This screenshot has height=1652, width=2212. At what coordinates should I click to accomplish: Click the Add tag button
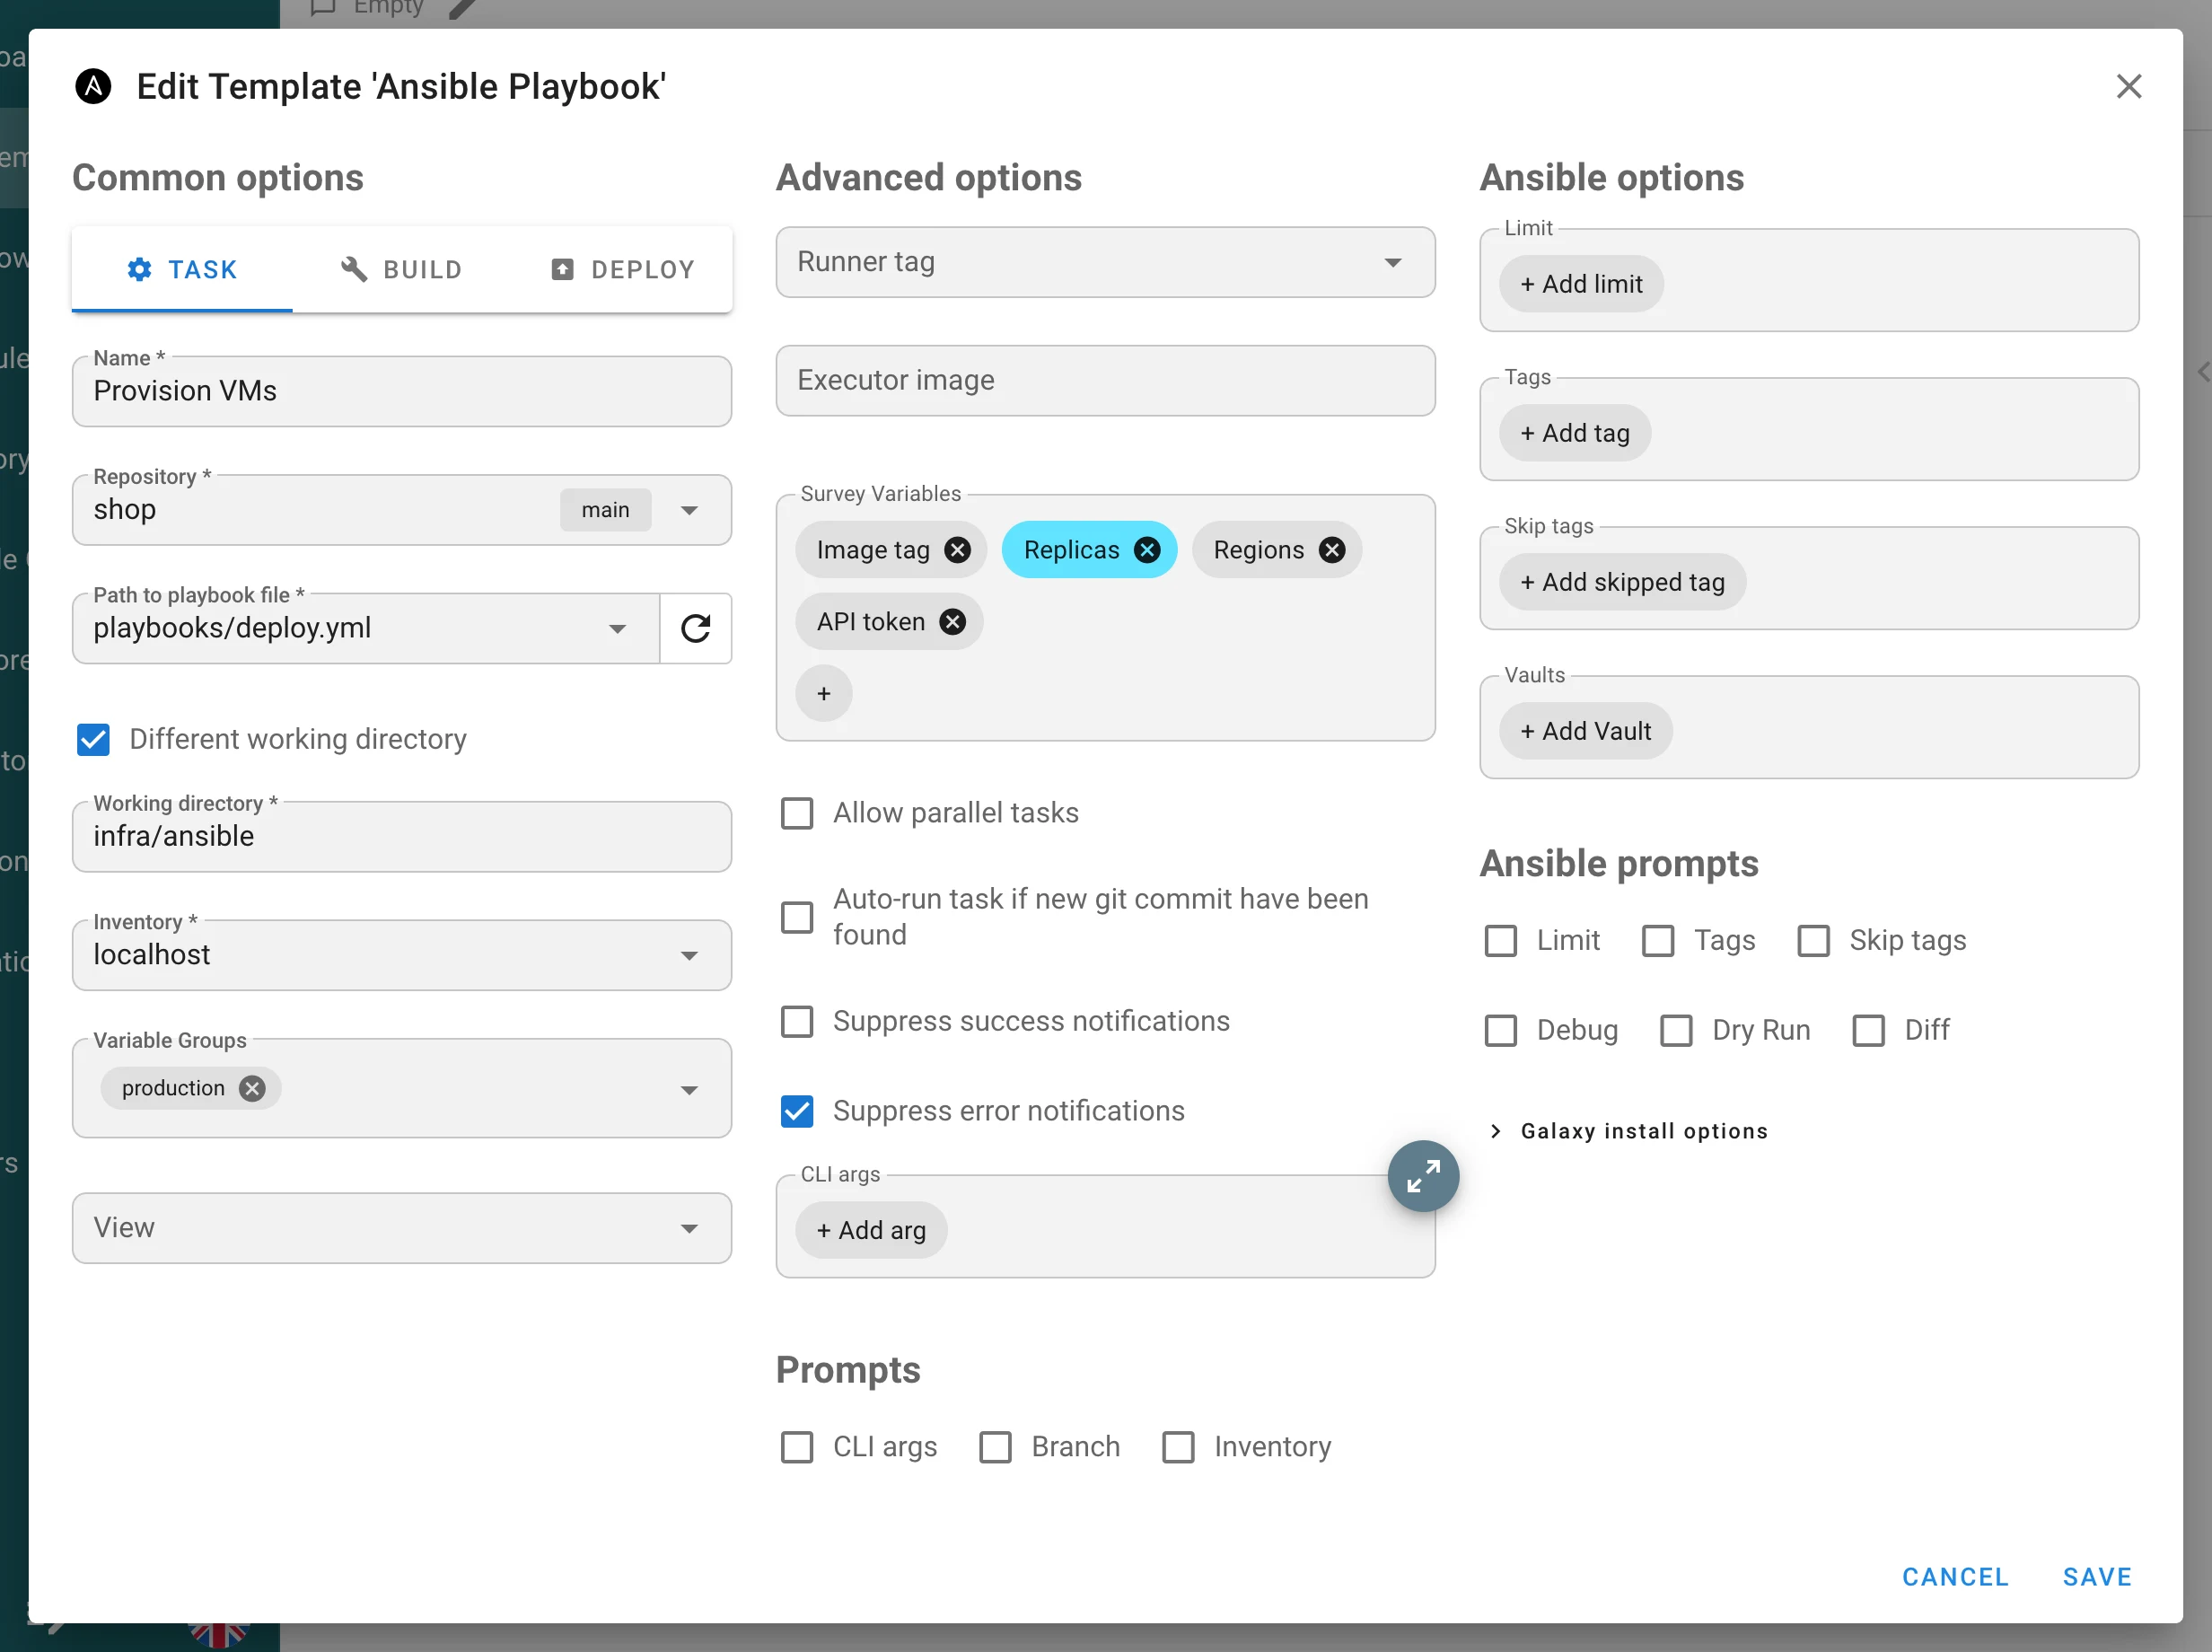[1575, 433]
